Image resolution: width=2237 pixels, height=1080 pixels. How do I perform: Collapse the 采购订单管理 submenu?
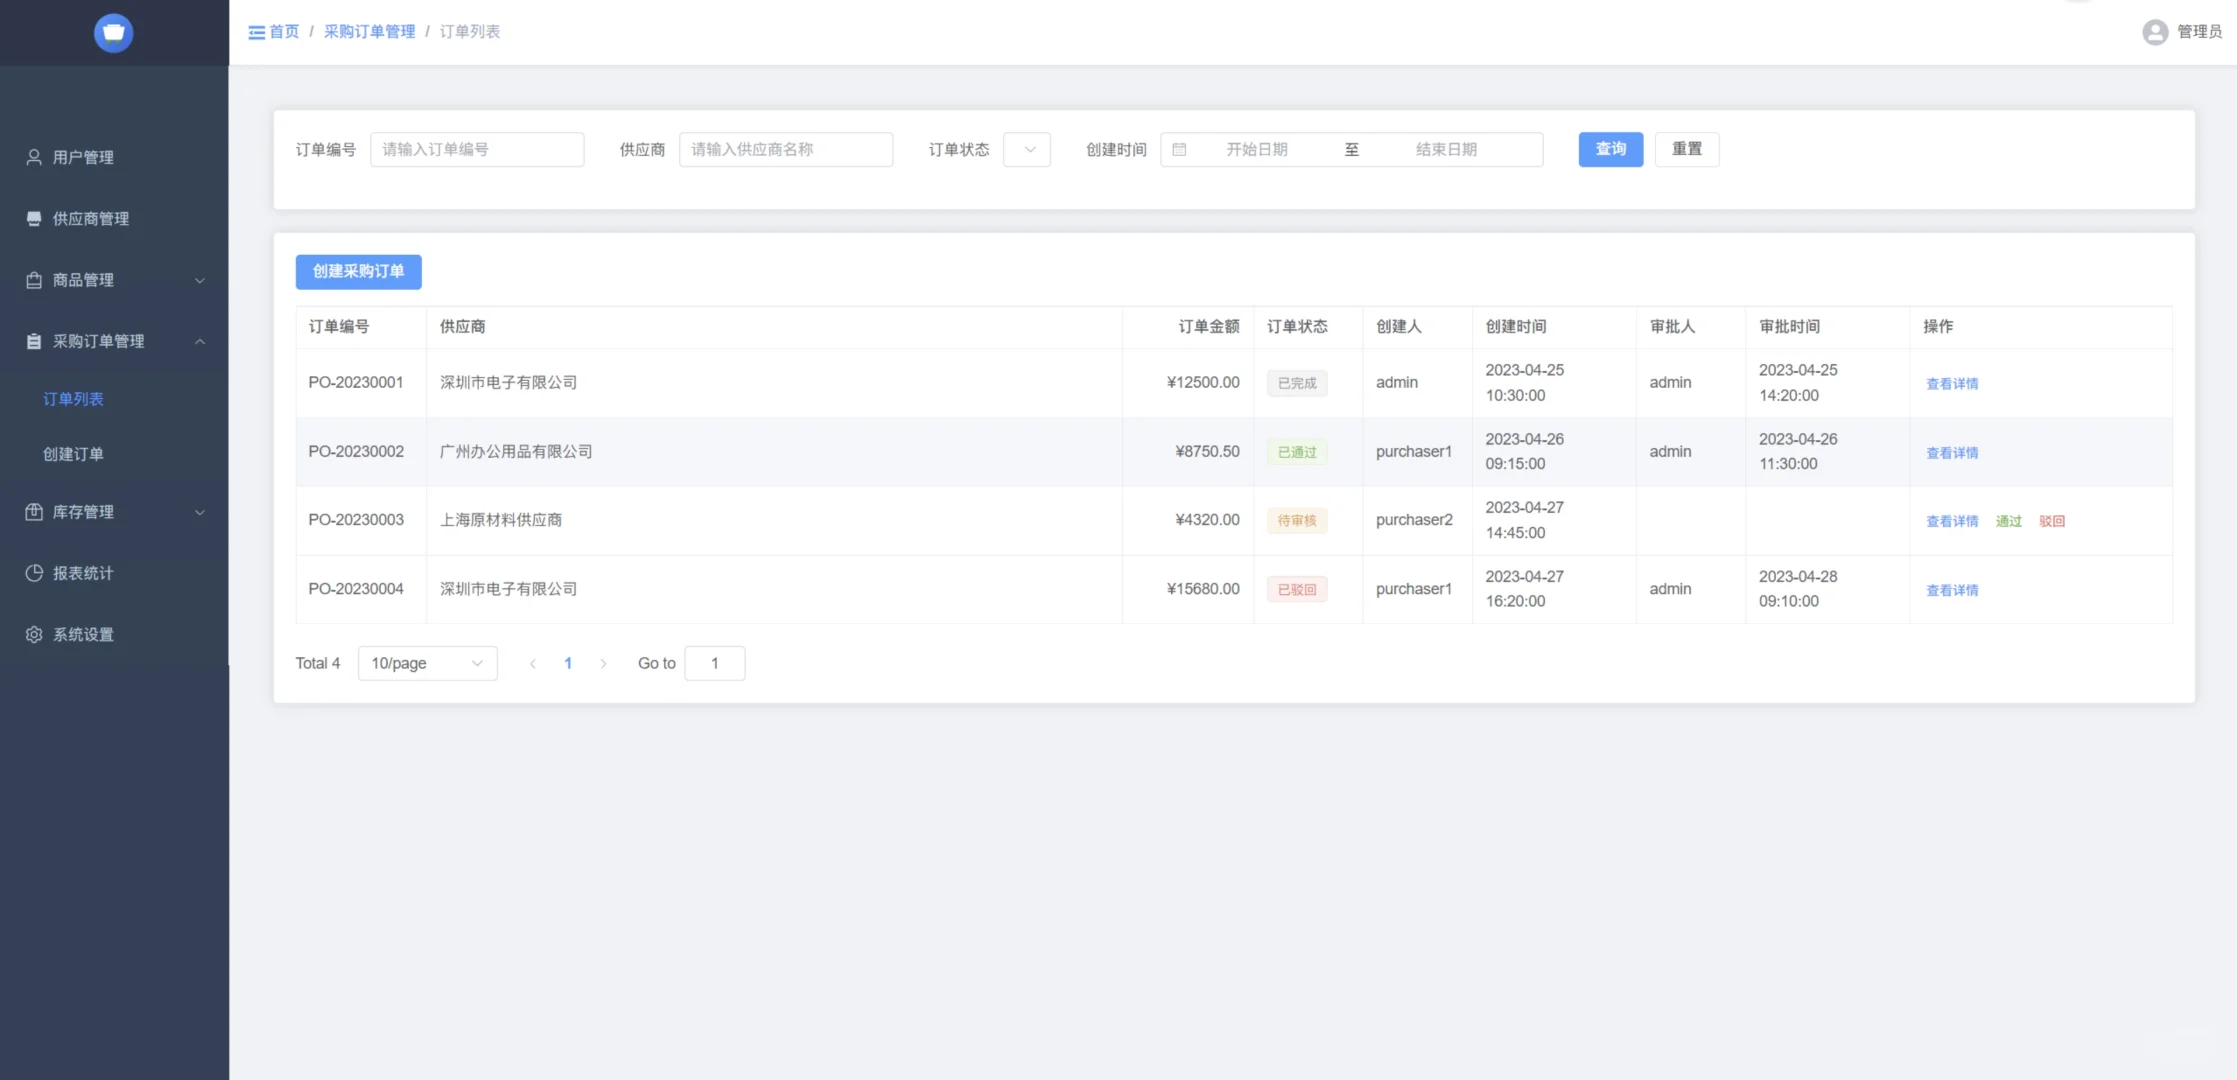click(x=199, y=341)
